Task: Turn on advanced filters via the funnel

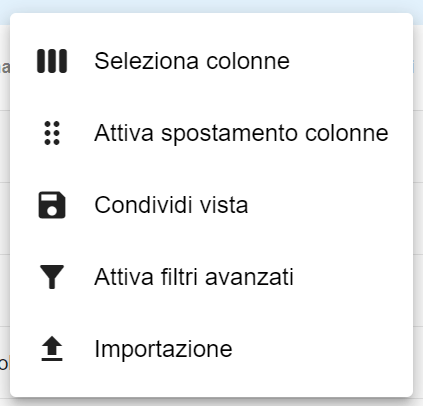Action: pyautogui.click(x=52, y=277)
